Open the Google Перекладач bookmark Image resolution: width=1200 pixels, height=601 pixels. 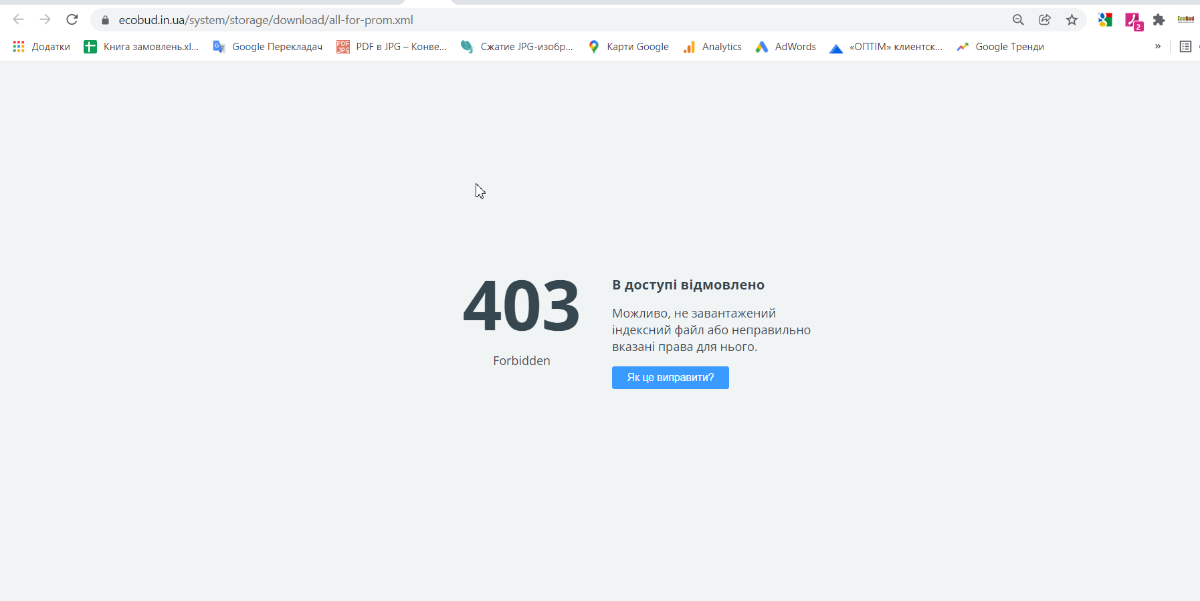[267, 46]
